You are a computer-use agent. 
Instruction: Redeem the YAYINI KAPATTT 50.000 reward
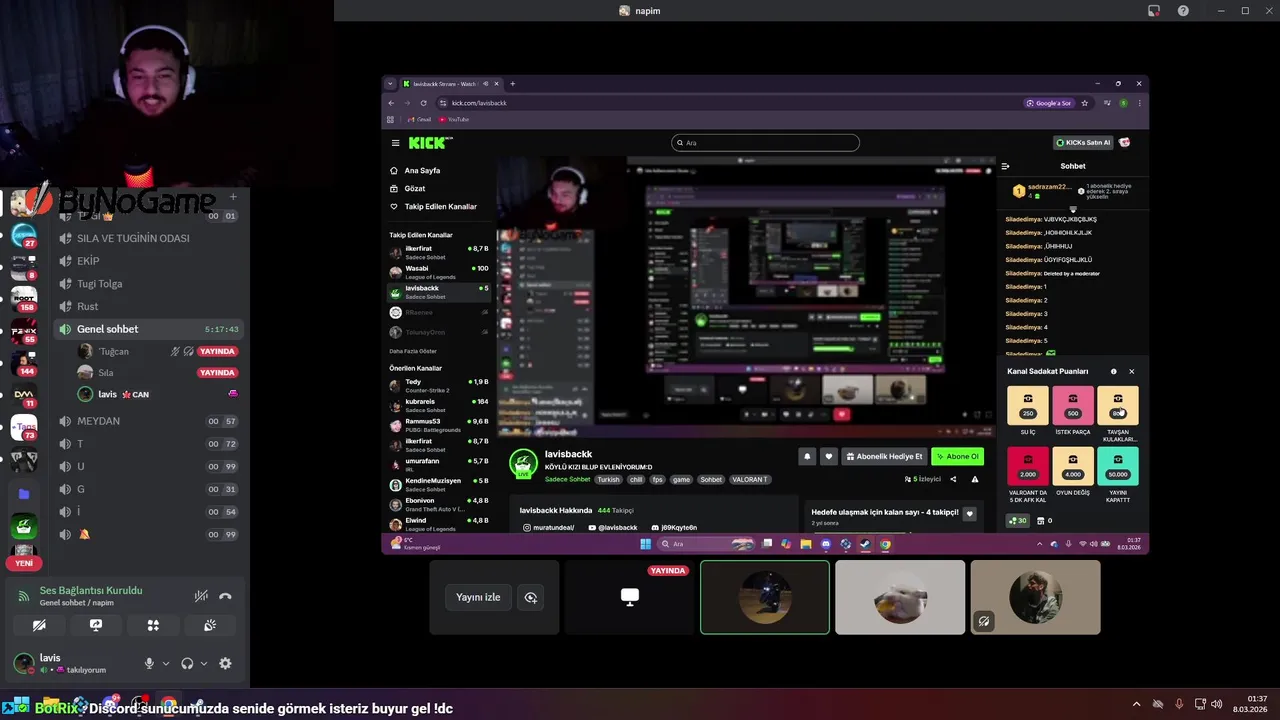(1118, 466)
